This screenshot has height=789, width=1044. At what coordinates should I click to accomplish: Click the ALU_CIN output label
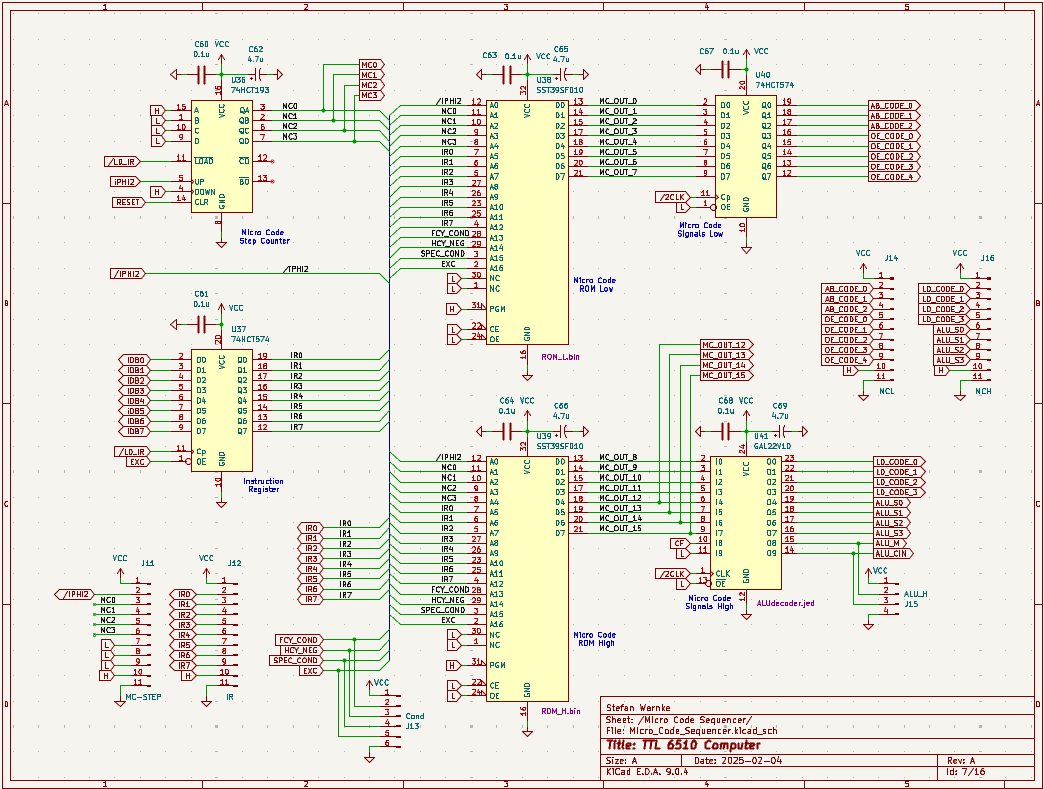tap(893, 553)
